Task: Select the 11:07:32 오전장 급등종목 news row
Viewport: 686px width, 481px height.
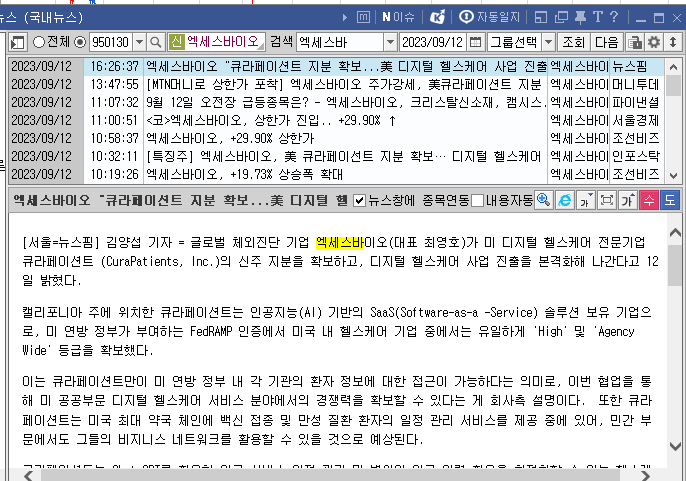Action: pyautogui.click(x=336, y=102)
